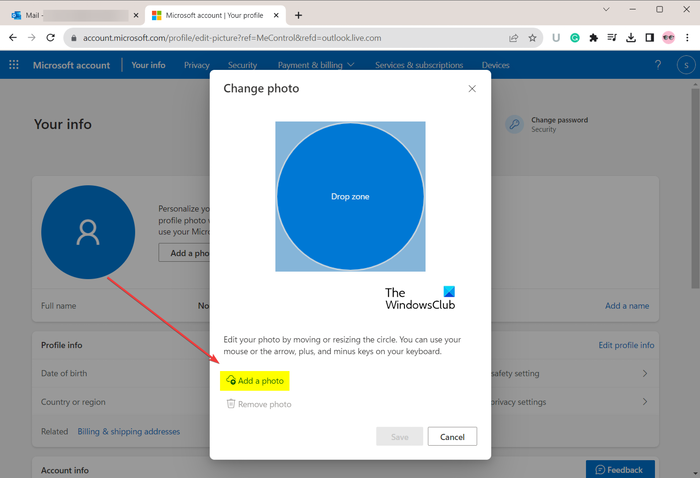Reload the page with refresh icon
This screenshot has height=478, width=700.
50,38
